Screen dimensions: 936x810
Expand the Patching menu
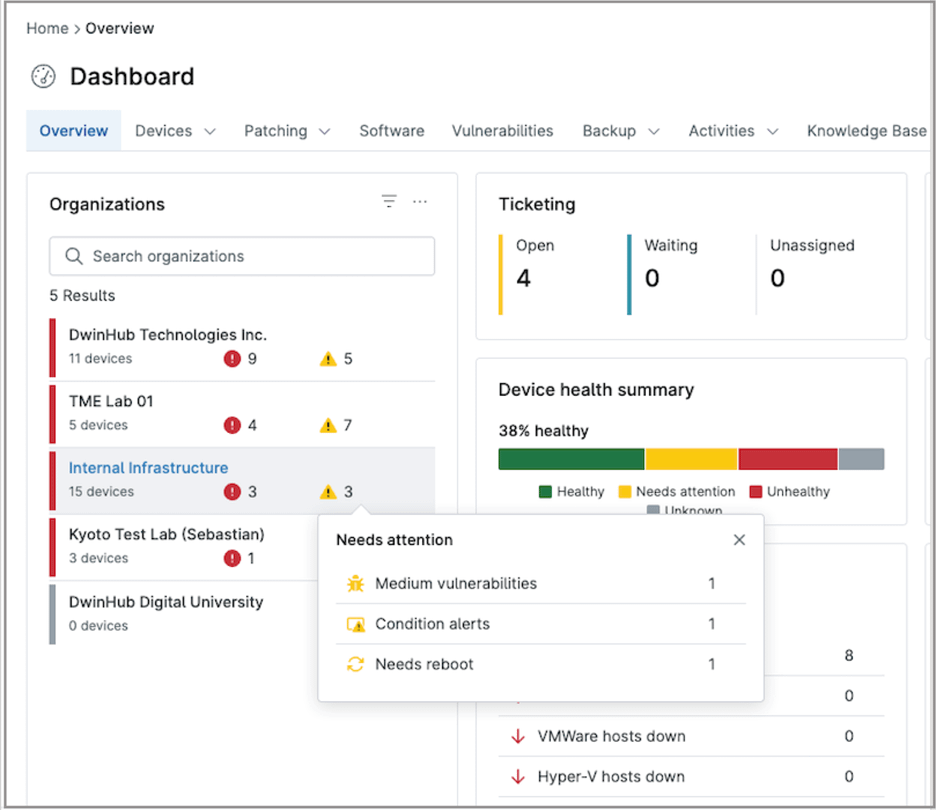(286, 131)
